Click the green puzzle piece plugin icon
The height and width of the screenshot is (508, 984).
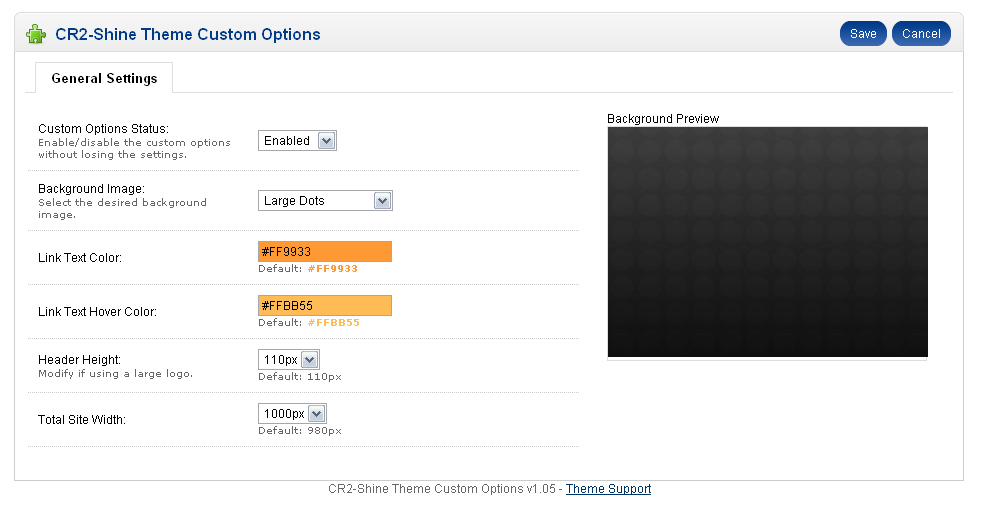click(x=36, y=34)
